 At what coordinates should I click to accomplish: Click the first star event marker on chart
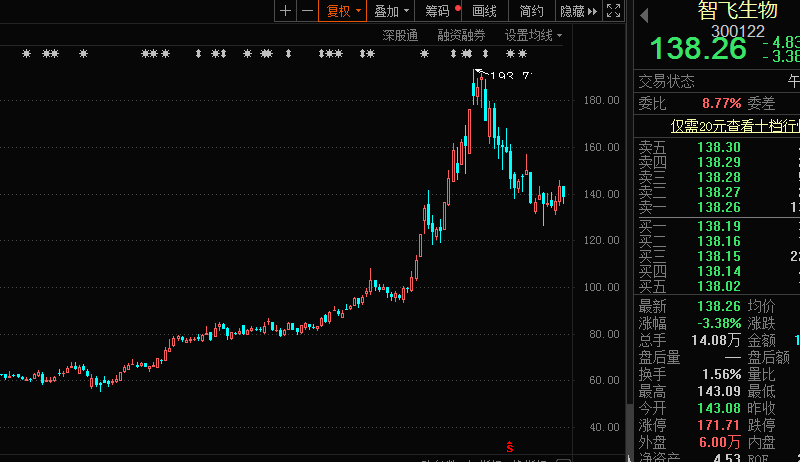(27, 53)
